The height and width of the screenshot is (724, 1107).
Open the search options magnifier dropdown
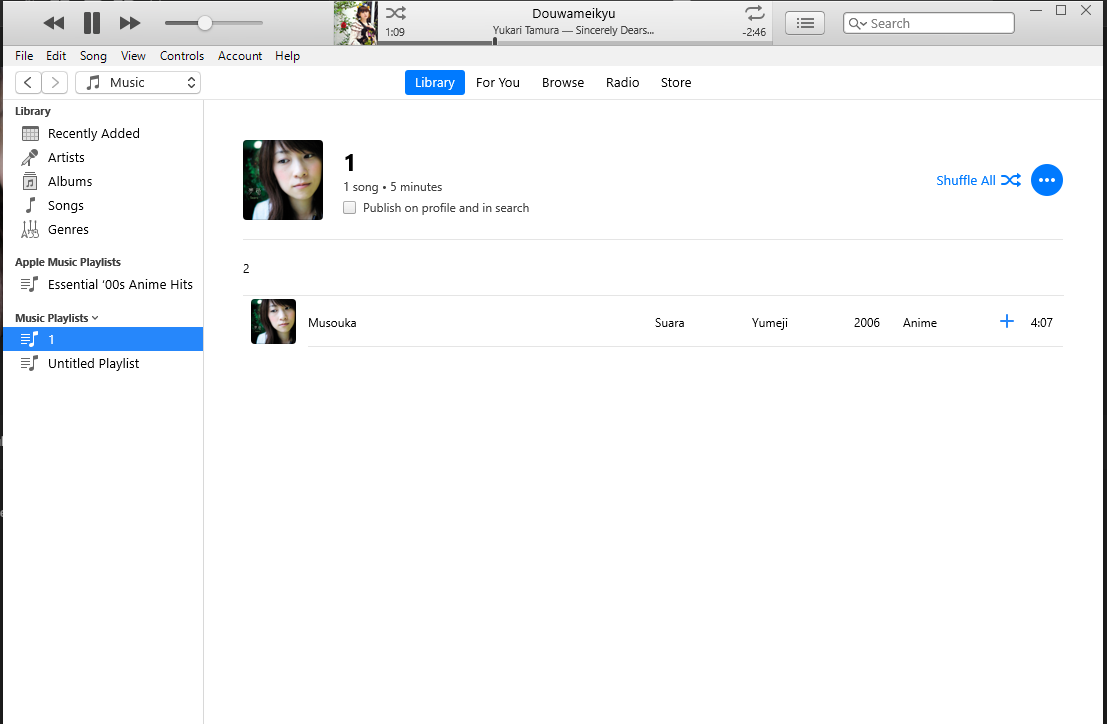pyautogui.click(x=857, y=23)
